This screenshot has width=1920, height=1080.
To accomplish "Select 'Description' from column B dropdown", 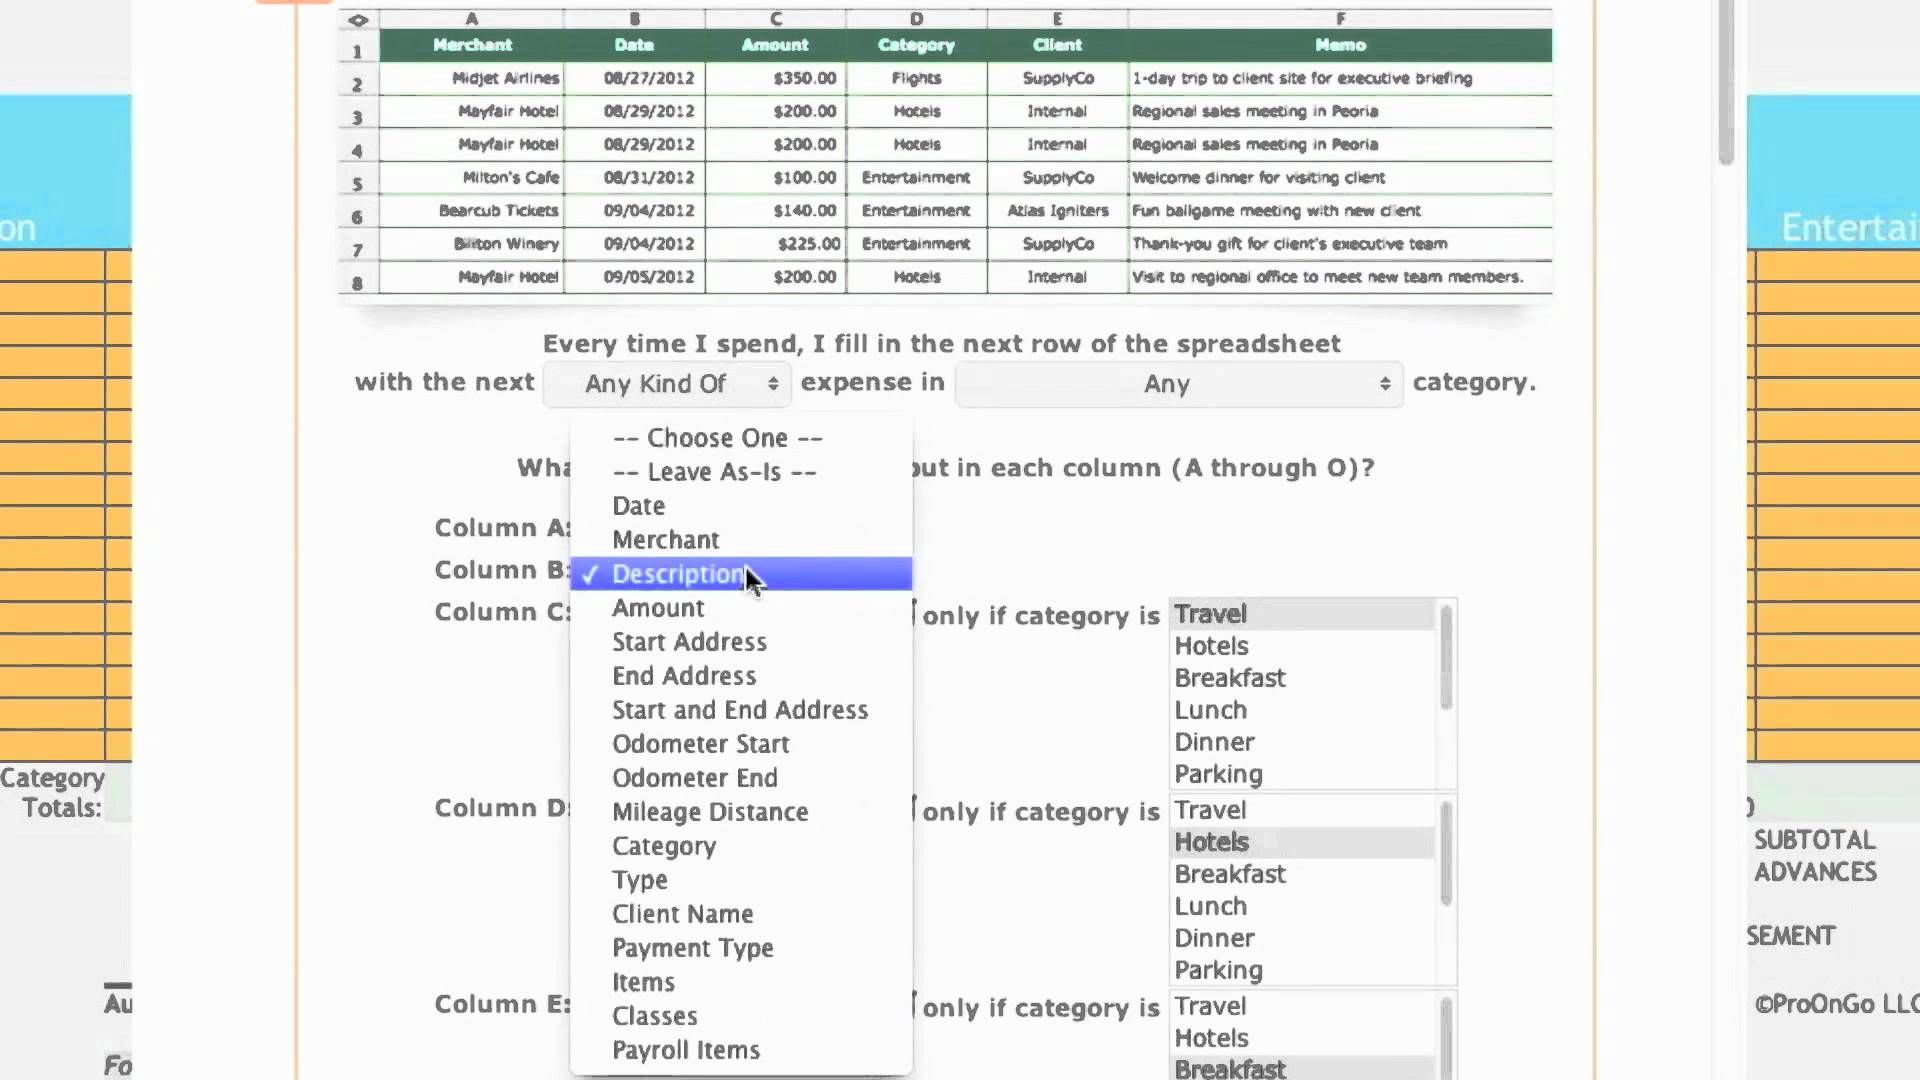I will [x=676, y=572].
